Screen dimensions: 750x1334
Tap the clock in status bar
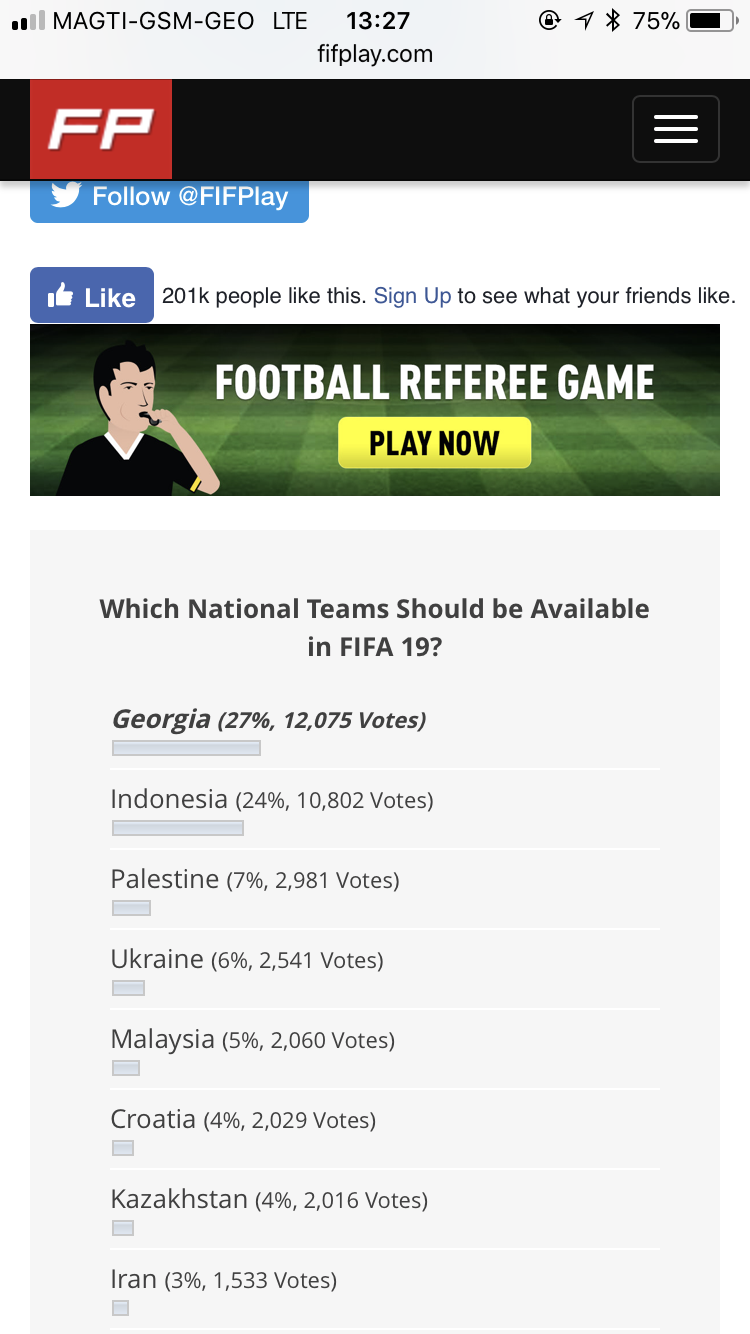coord(377,21)
